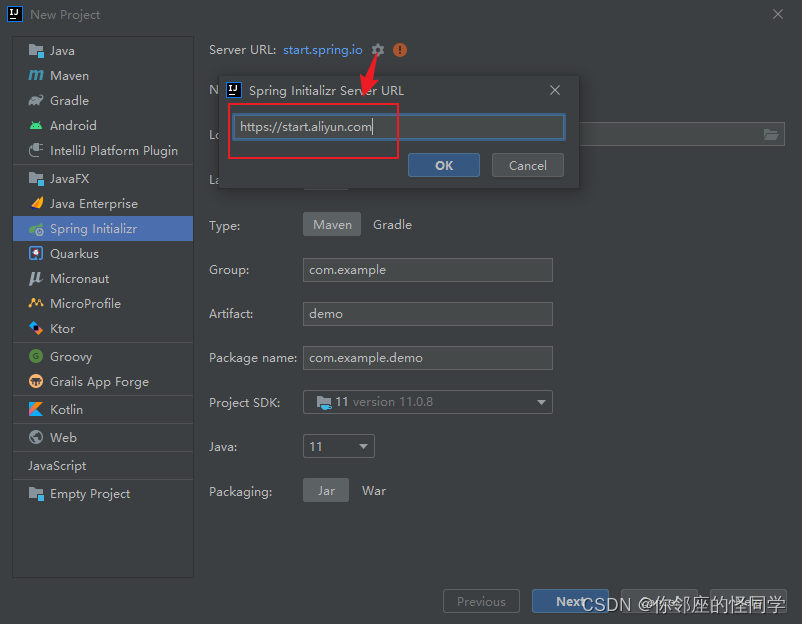
Task: Click the orange warning icon near Server URL
Action: pyautogui.click(x=400, y=50)
